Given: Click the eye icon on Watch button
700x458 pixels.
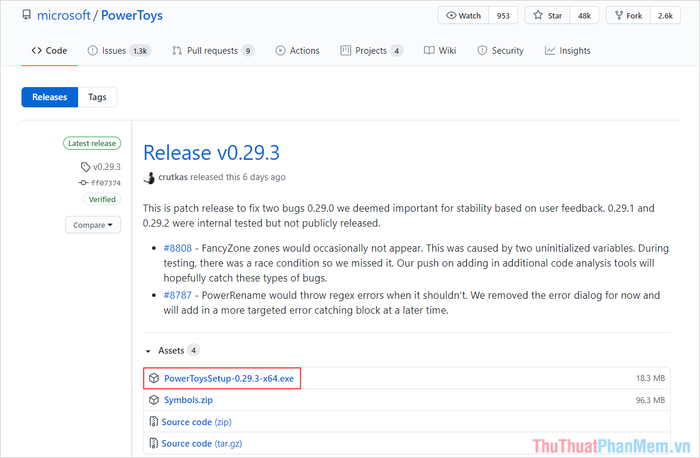Looking at the screenshot, I should click(x=451, y=15).
